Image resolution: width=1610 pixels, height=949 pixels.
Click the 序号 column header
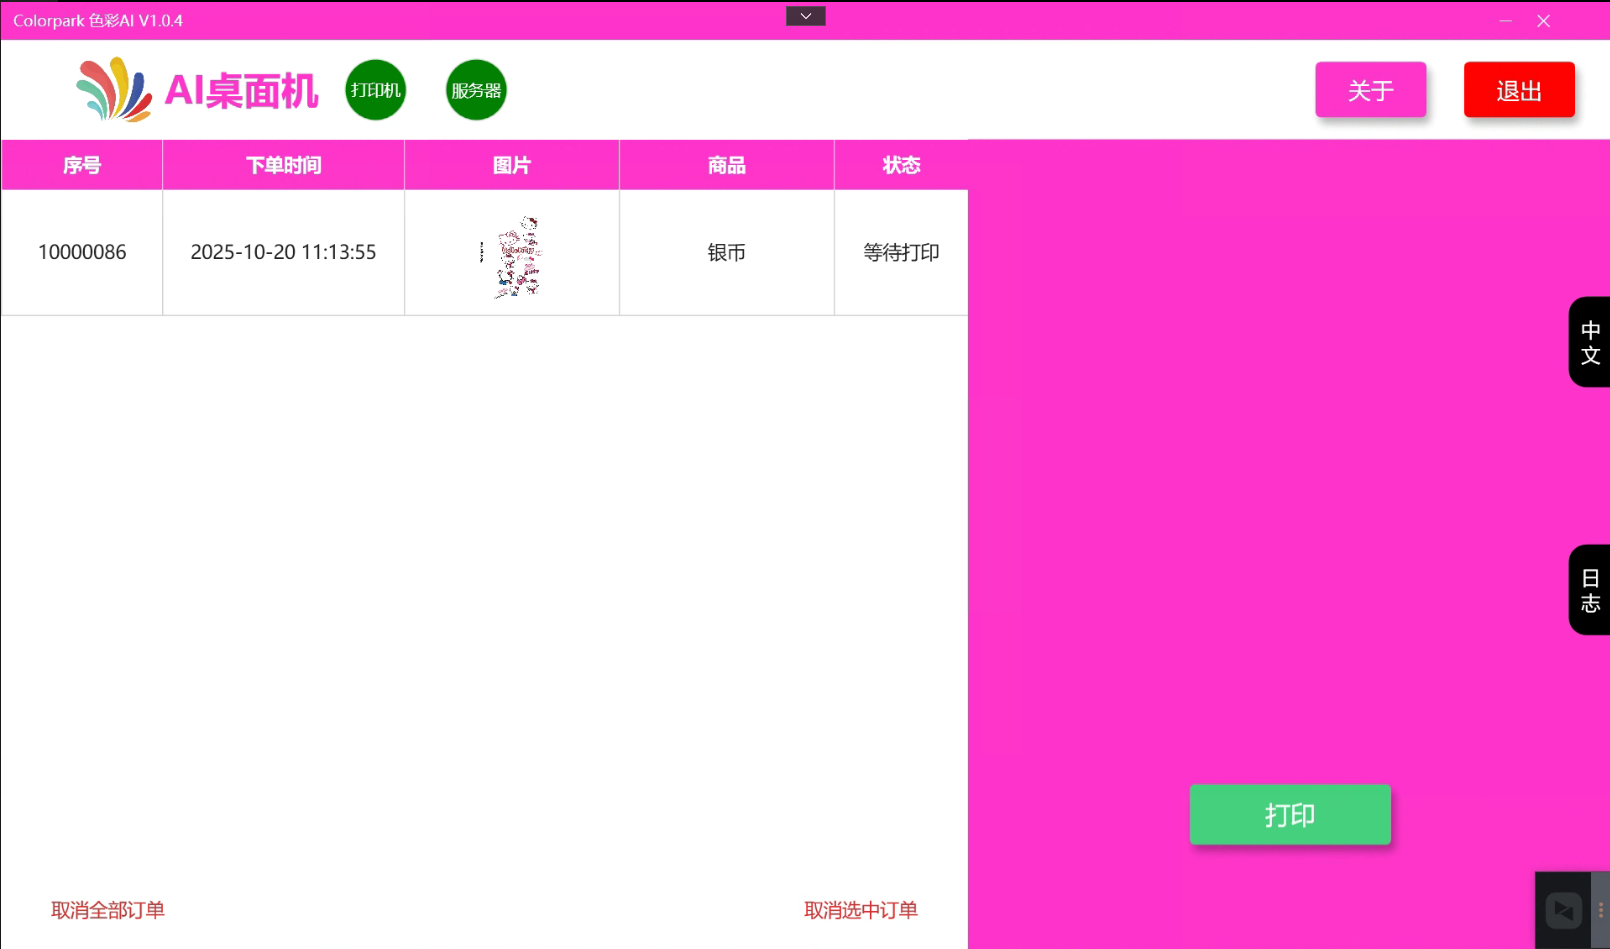click(82, 165)
